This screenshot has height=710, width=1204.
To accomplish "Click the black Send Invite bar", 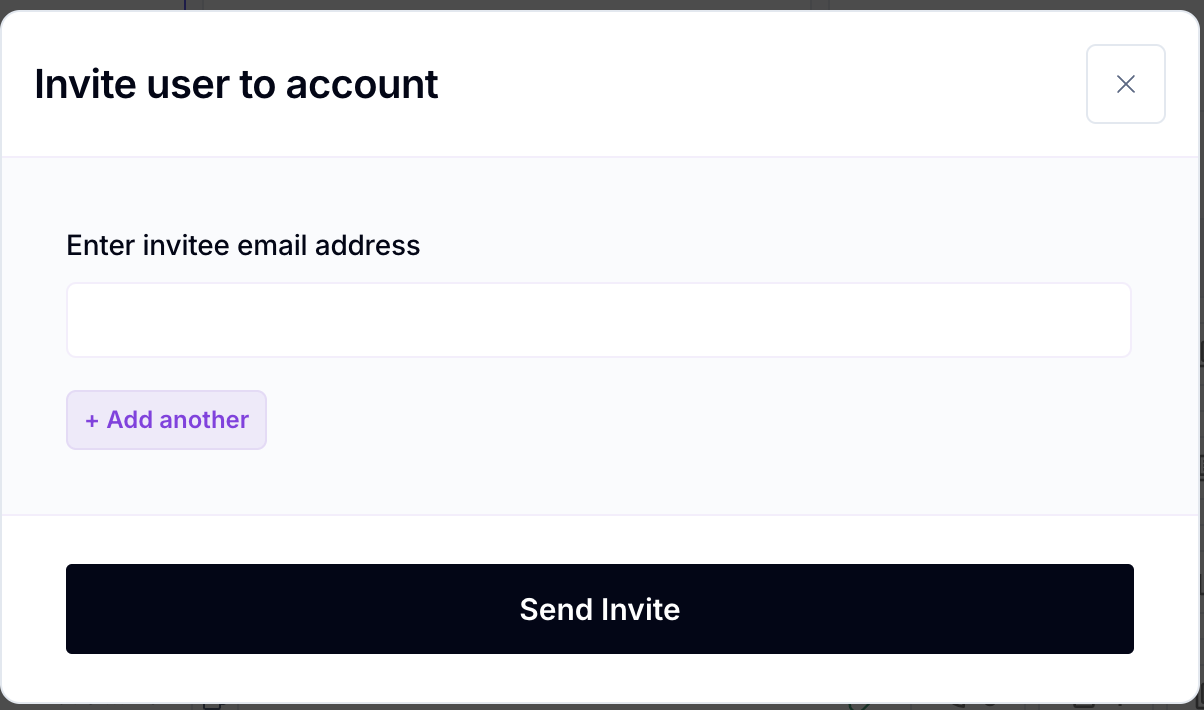I will point(599,609).
